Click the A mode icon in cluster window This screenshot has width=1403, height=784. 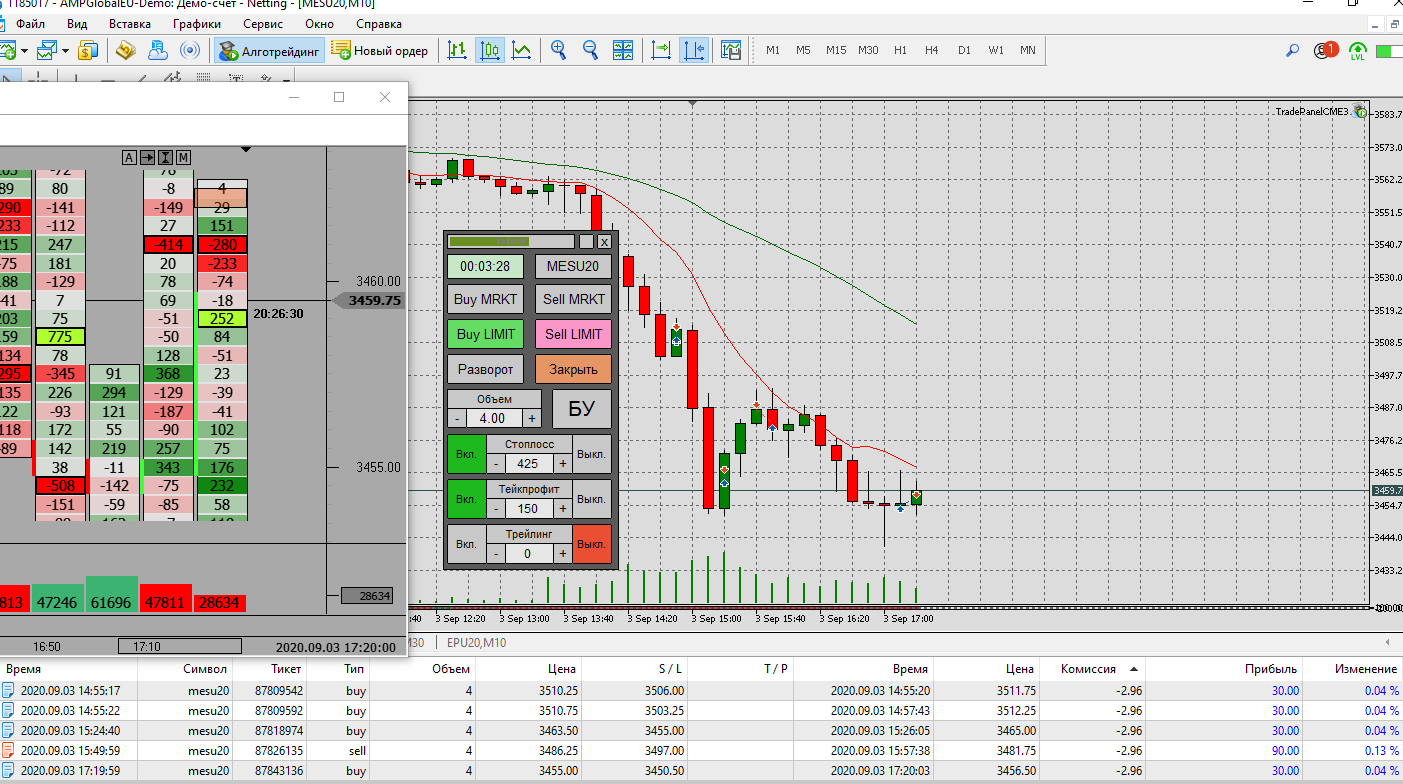(x=129, y=157)
